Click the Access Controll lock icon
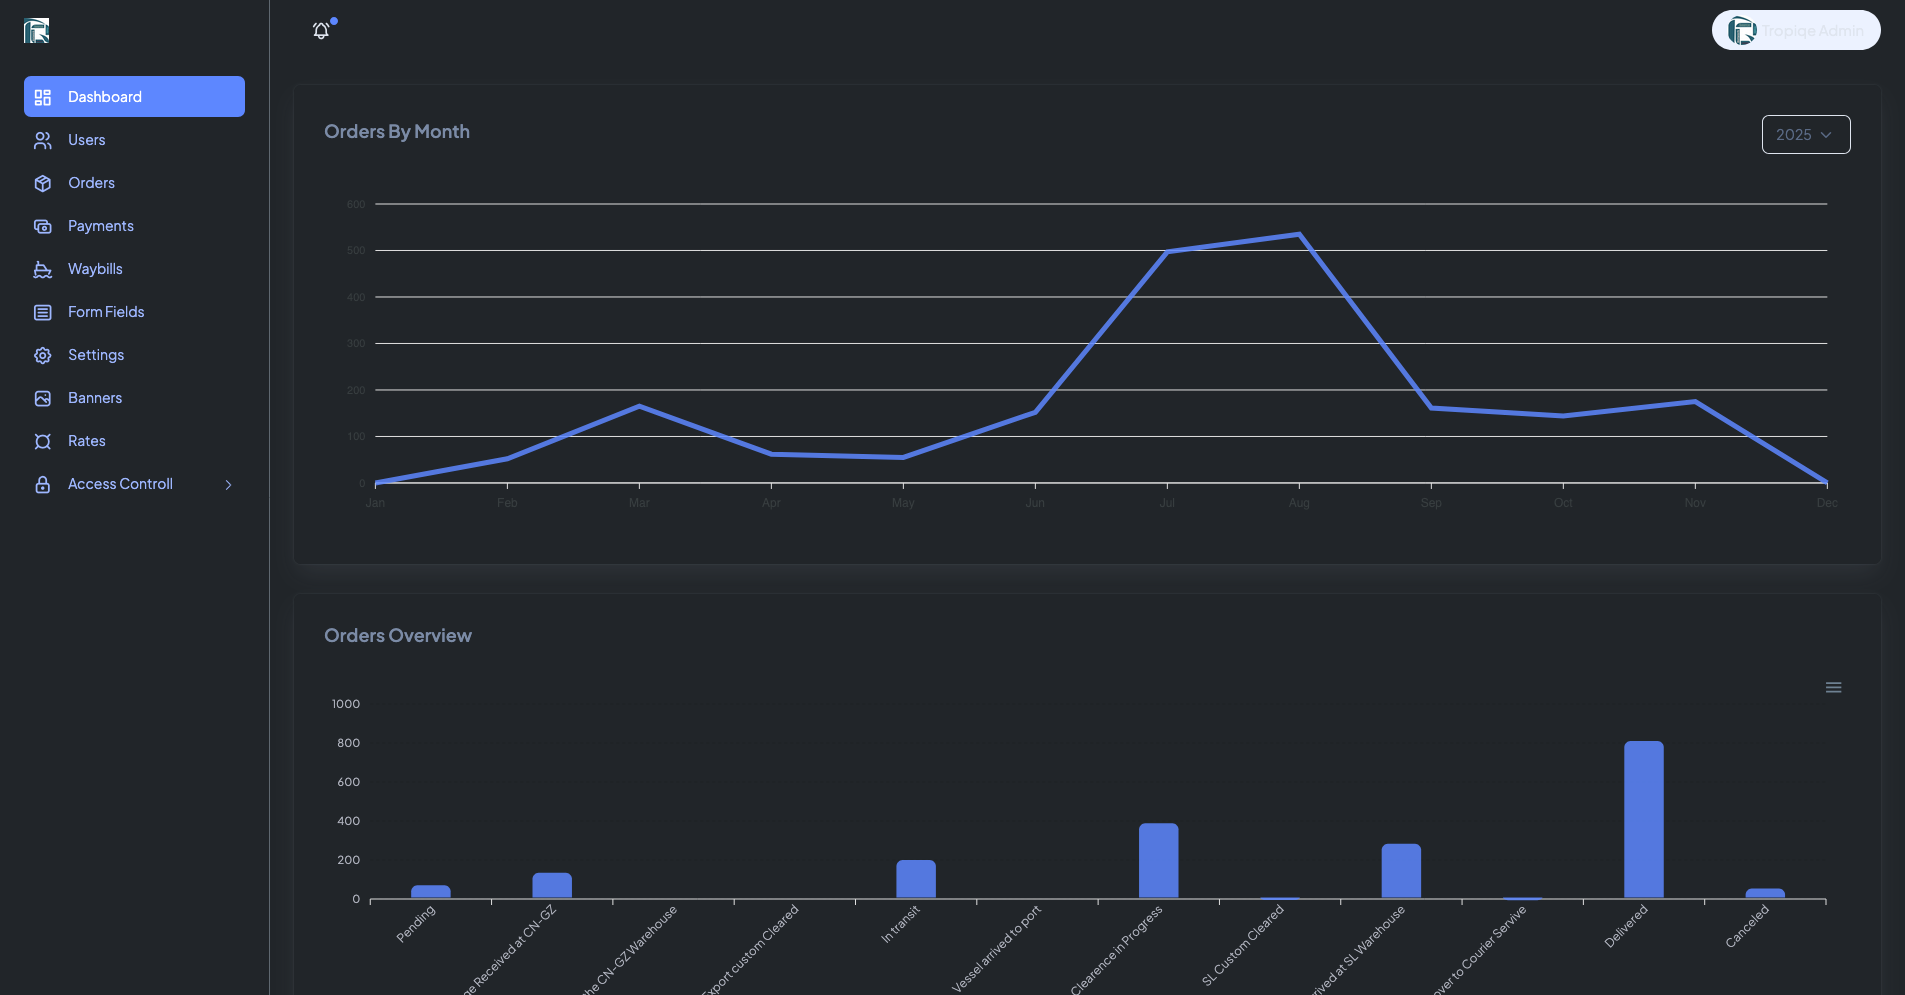 click(43, 485)
